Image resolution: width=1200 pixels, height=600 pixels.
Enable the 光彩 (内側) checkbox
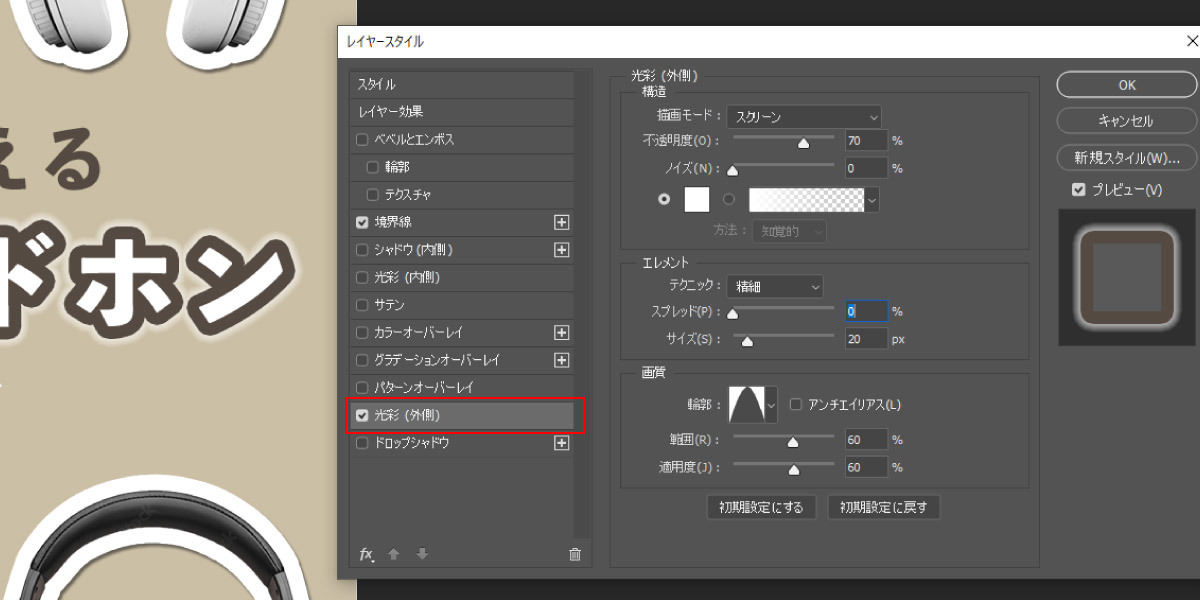pos(362,277)
